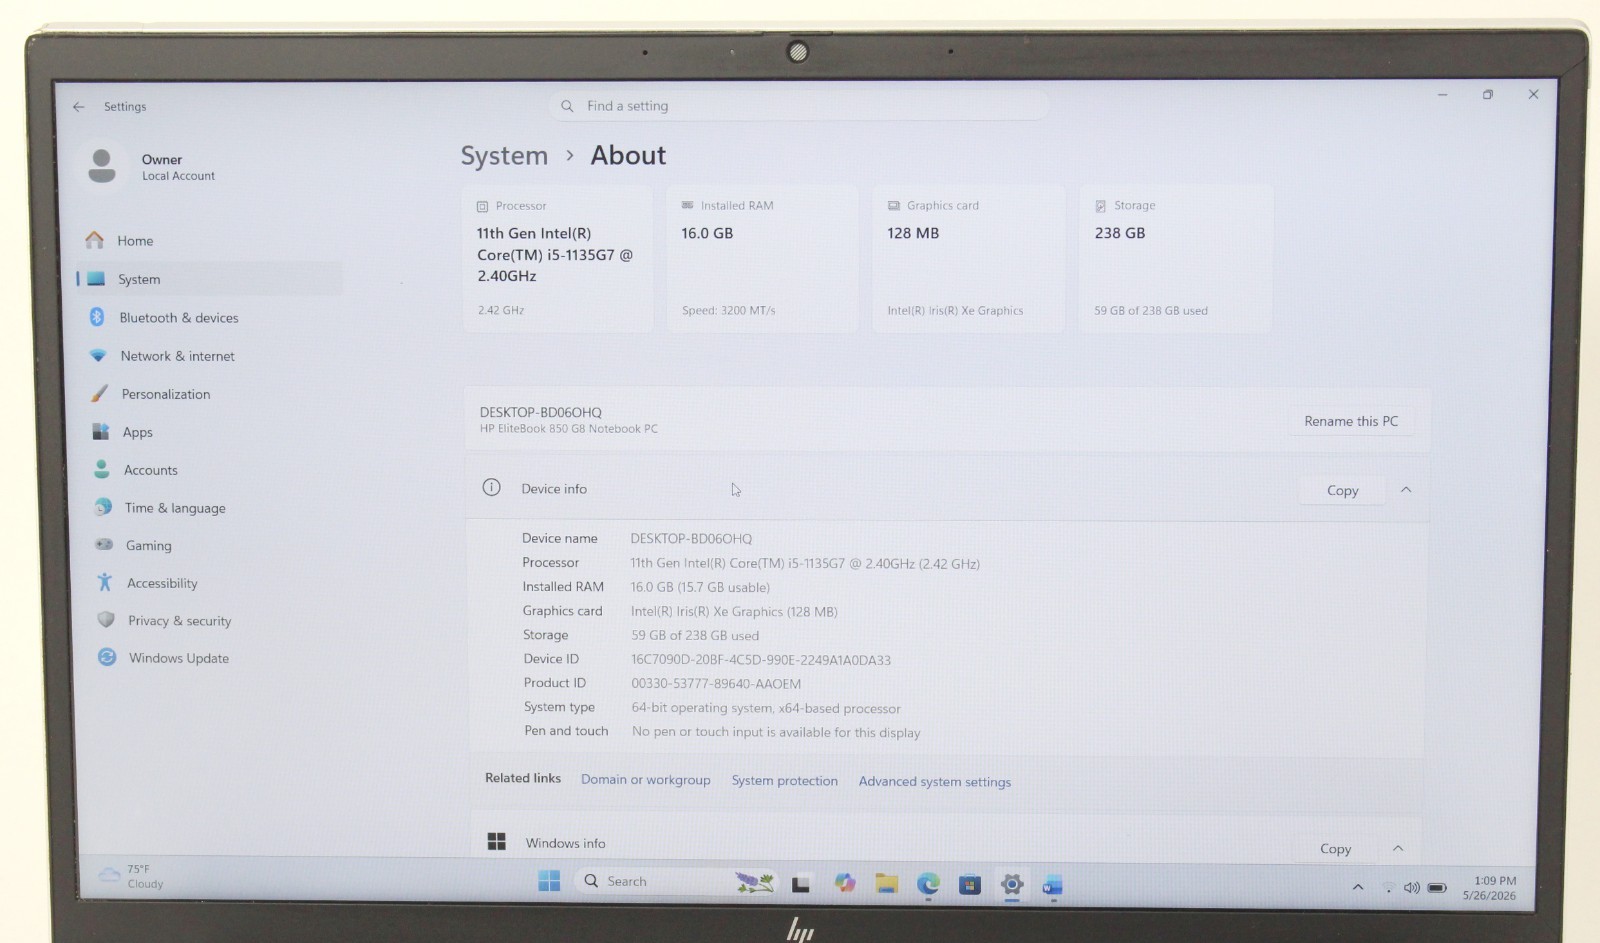Click the "16.0 GB (15.7 GB usable)" value
Image resolution: width=1600 pixels, height=943 pixels.
click(700, 587)
